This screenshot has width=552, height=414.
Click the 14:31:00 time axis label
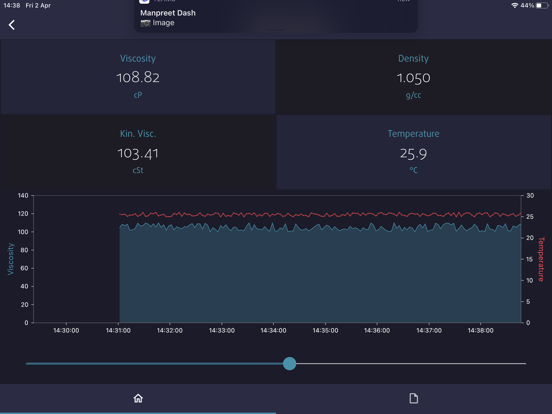click(x=118, y=331)
